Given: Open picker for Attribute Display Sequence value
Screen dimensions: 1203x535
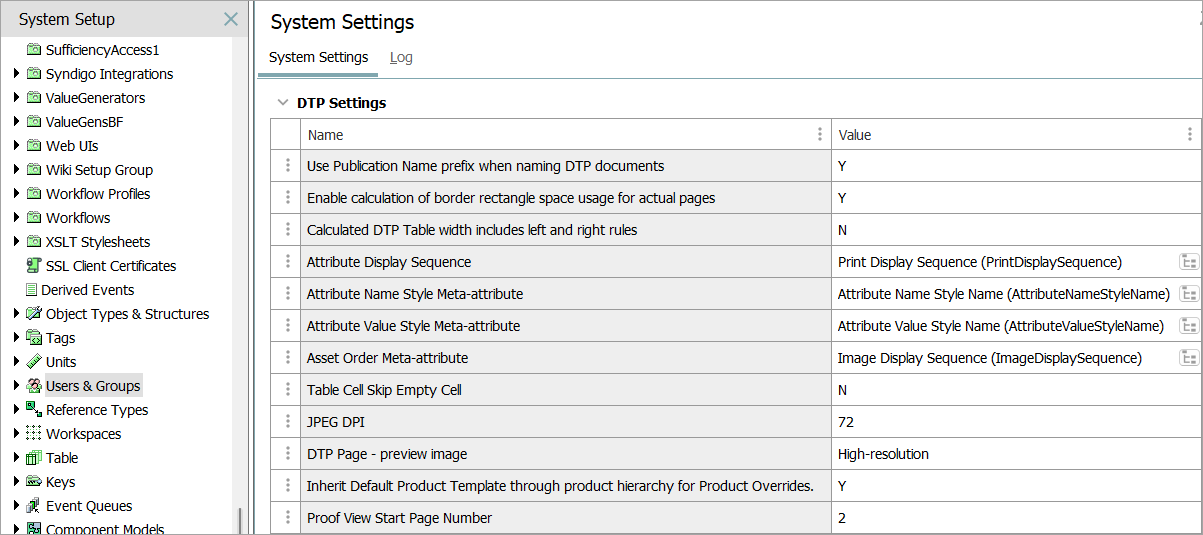Looking at the screenshot, I should click(x=1188, y=262).
